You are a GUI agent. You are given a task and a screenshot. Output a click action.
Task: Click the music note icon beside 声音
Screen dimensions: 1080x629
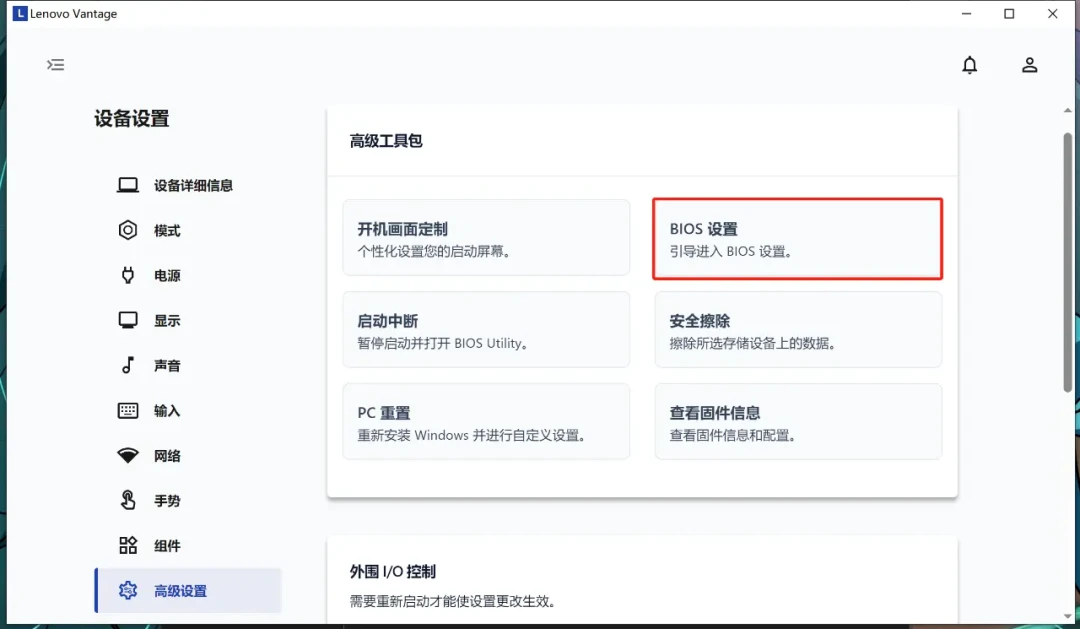(x=127, y=365)
